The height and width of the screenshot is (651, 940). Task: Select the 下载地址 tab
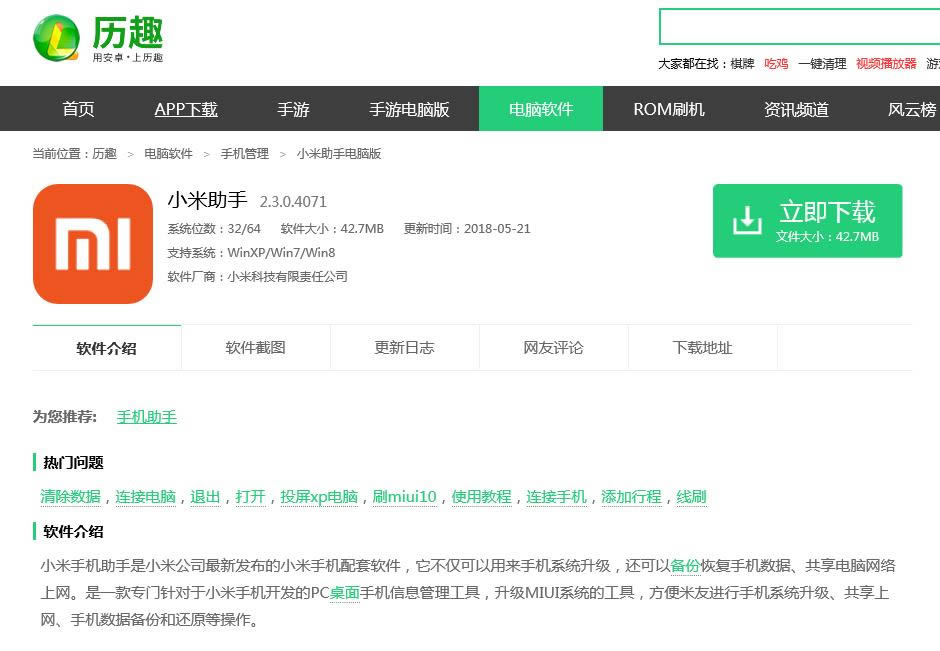pyautogui.click(x=702, y=348)
